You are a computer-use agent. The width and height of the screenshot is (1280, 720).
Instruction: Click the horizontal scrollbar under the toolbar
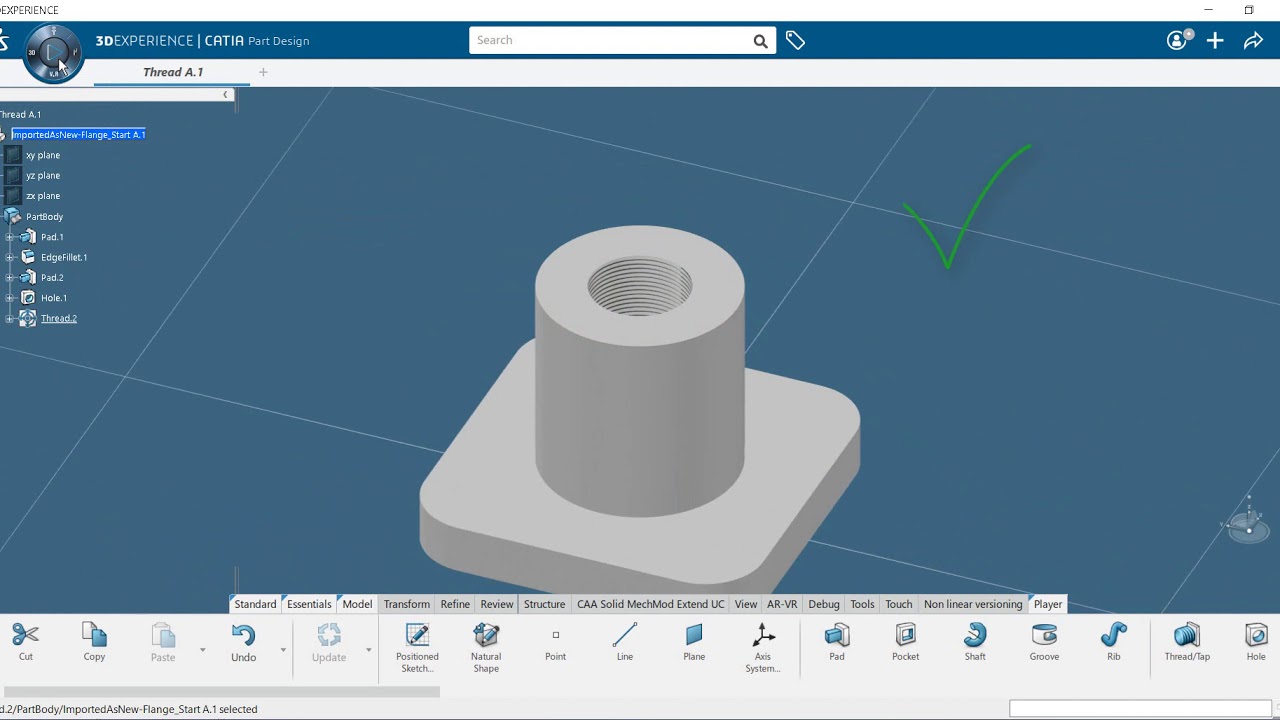pyautogui.click(x=222, y=691)
